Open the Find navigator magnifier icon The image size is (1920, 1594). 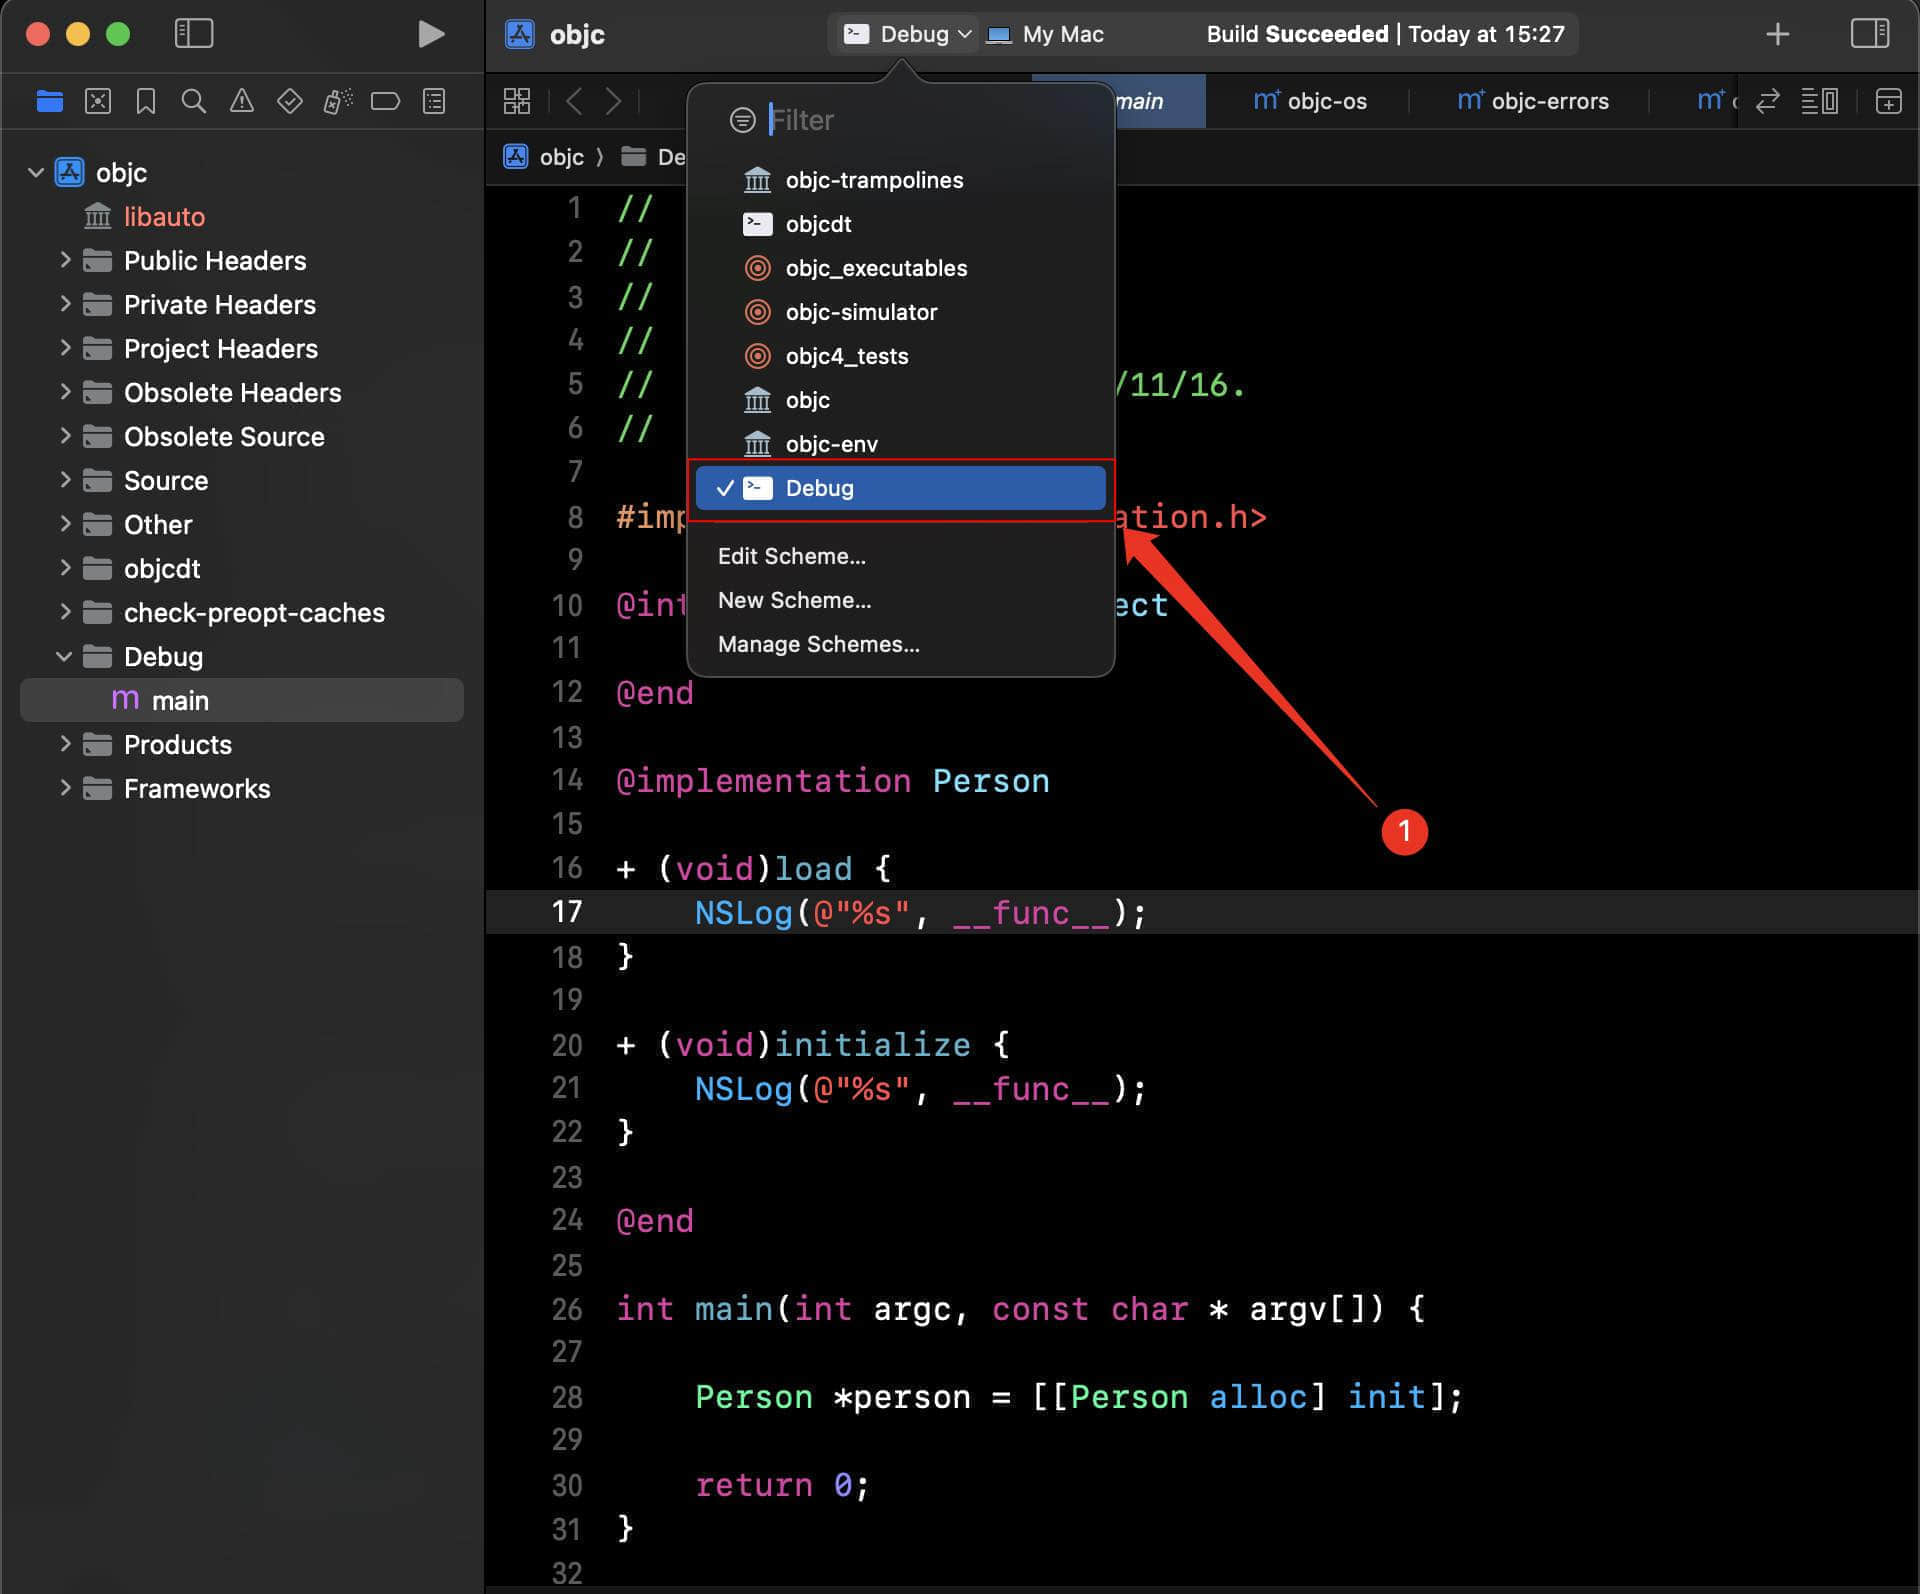click(x=194, y=101)
